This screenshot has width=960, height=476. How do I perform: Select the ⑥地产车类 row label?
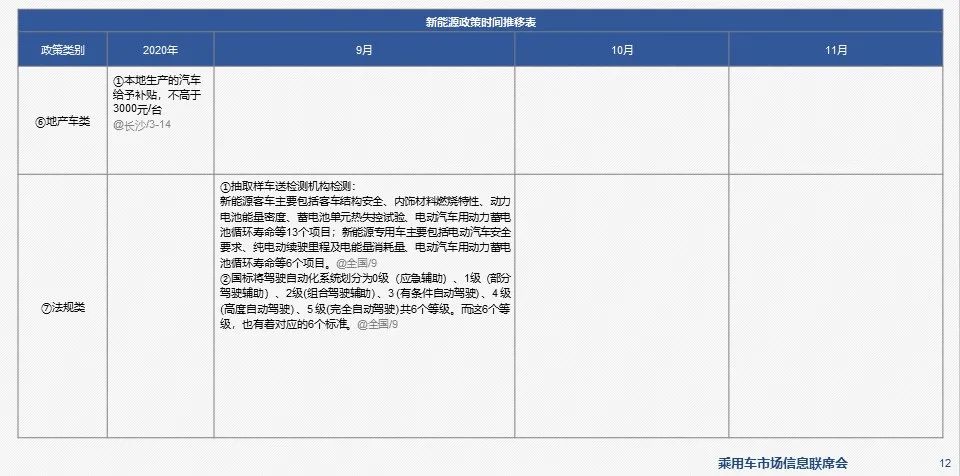tap(62, 122)
